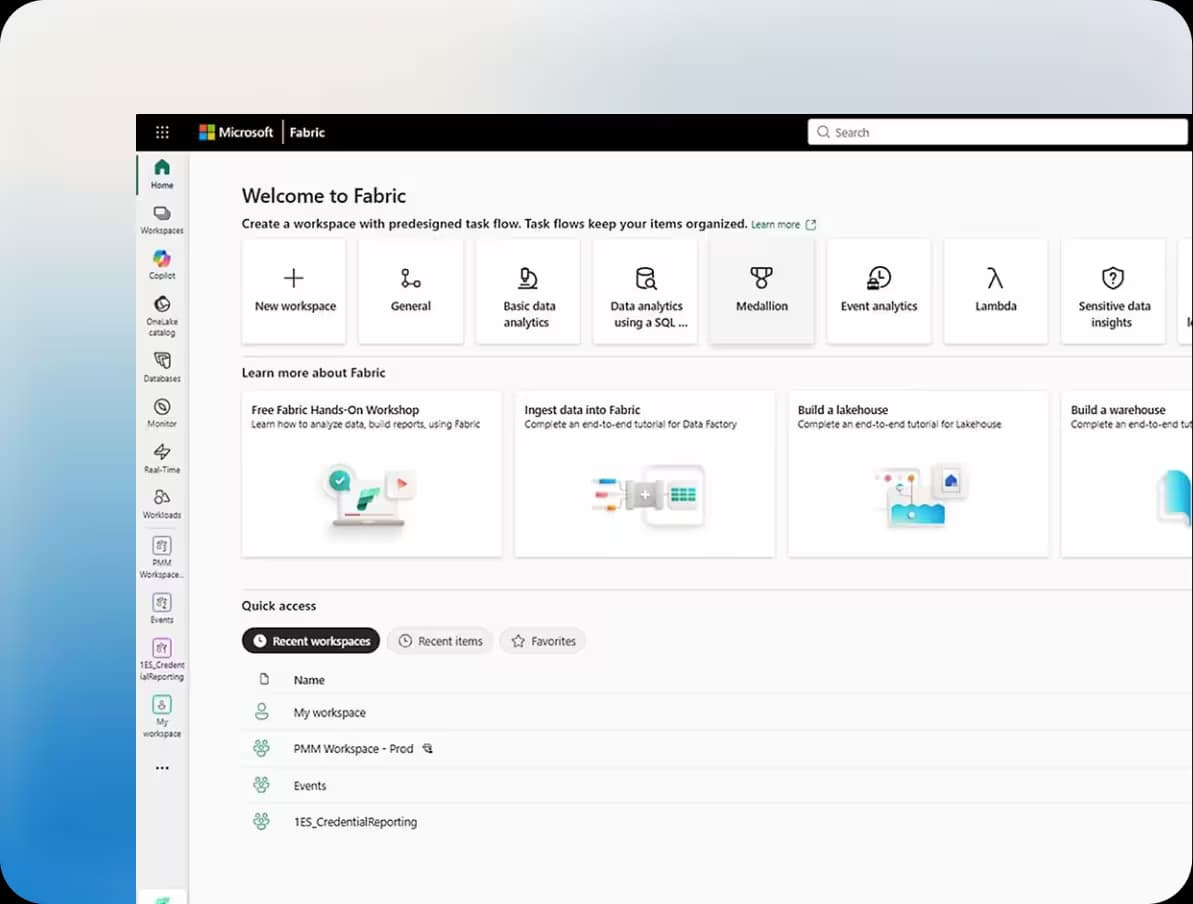
Task: Open OneLake catalog in sidebar
Action: [162, 315]
